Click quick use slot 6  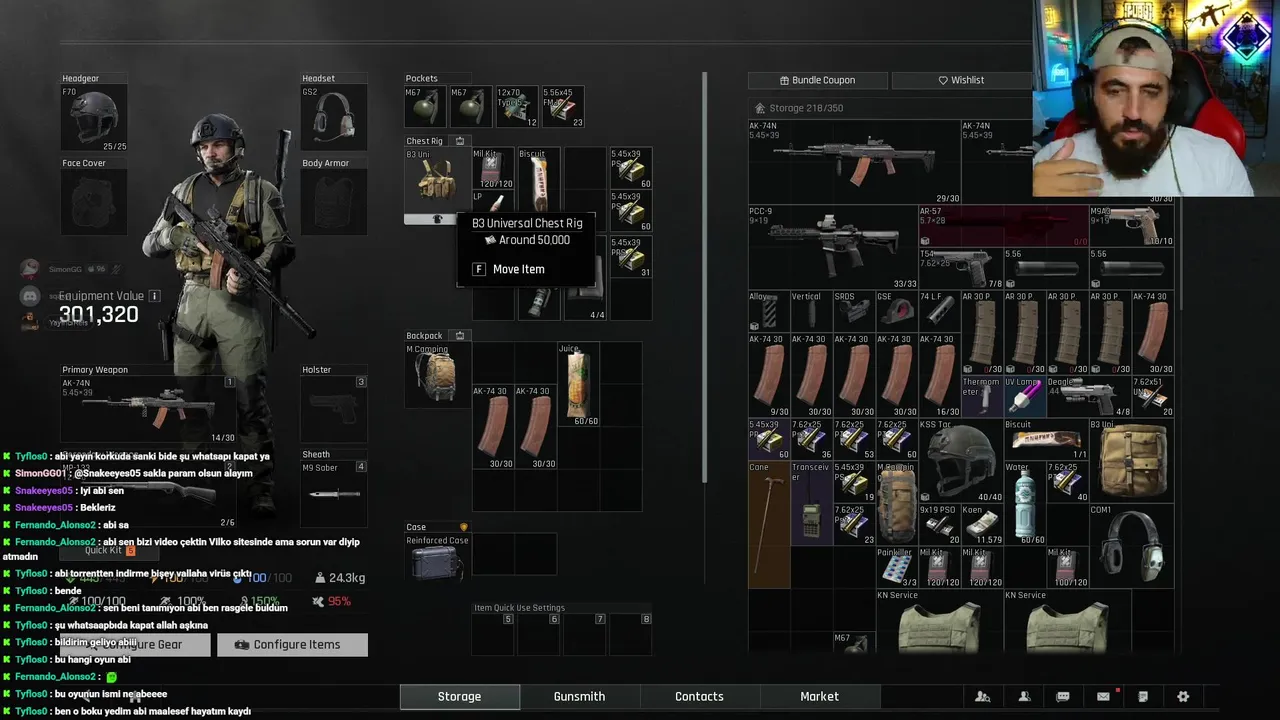coord(538,634)
